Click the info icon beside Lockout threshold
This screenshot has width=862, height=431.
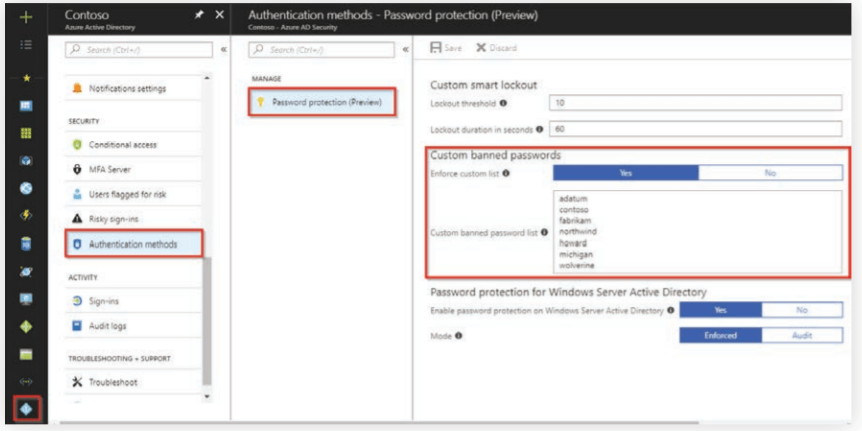pos(503,103)
